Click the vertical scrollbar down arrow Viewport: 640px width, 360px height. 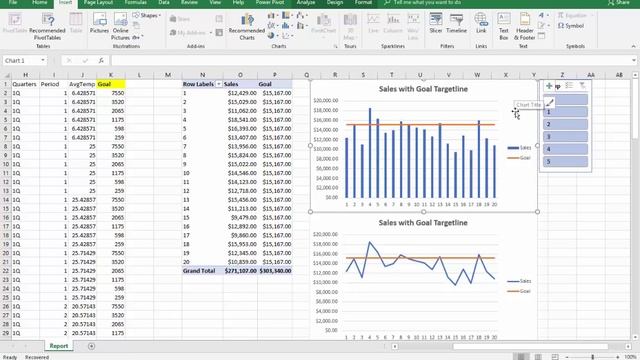(x=635, y=338)
